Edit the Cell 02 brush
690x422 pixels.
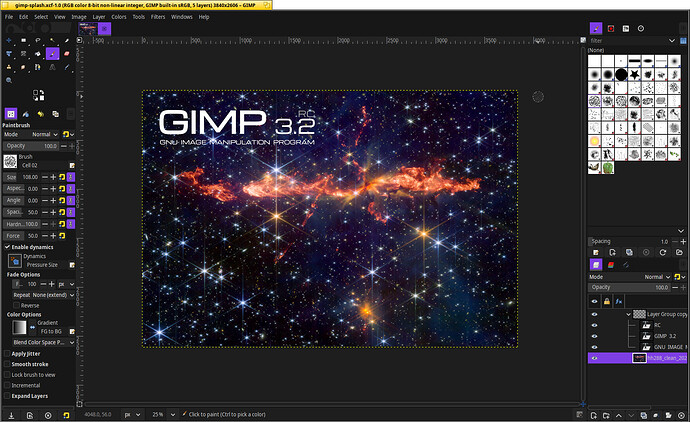point(72,165)
